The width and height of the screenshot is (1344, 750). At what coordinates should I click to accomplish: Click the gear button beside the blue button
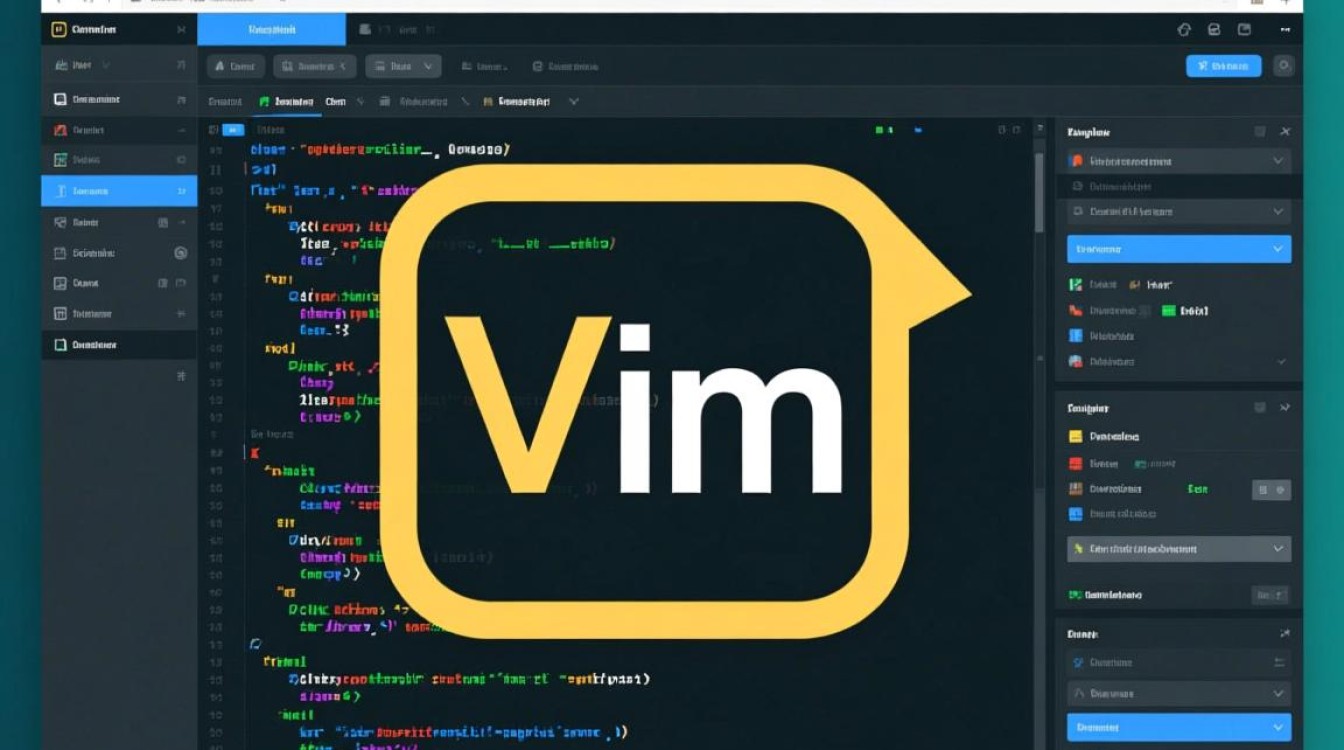1284,66
